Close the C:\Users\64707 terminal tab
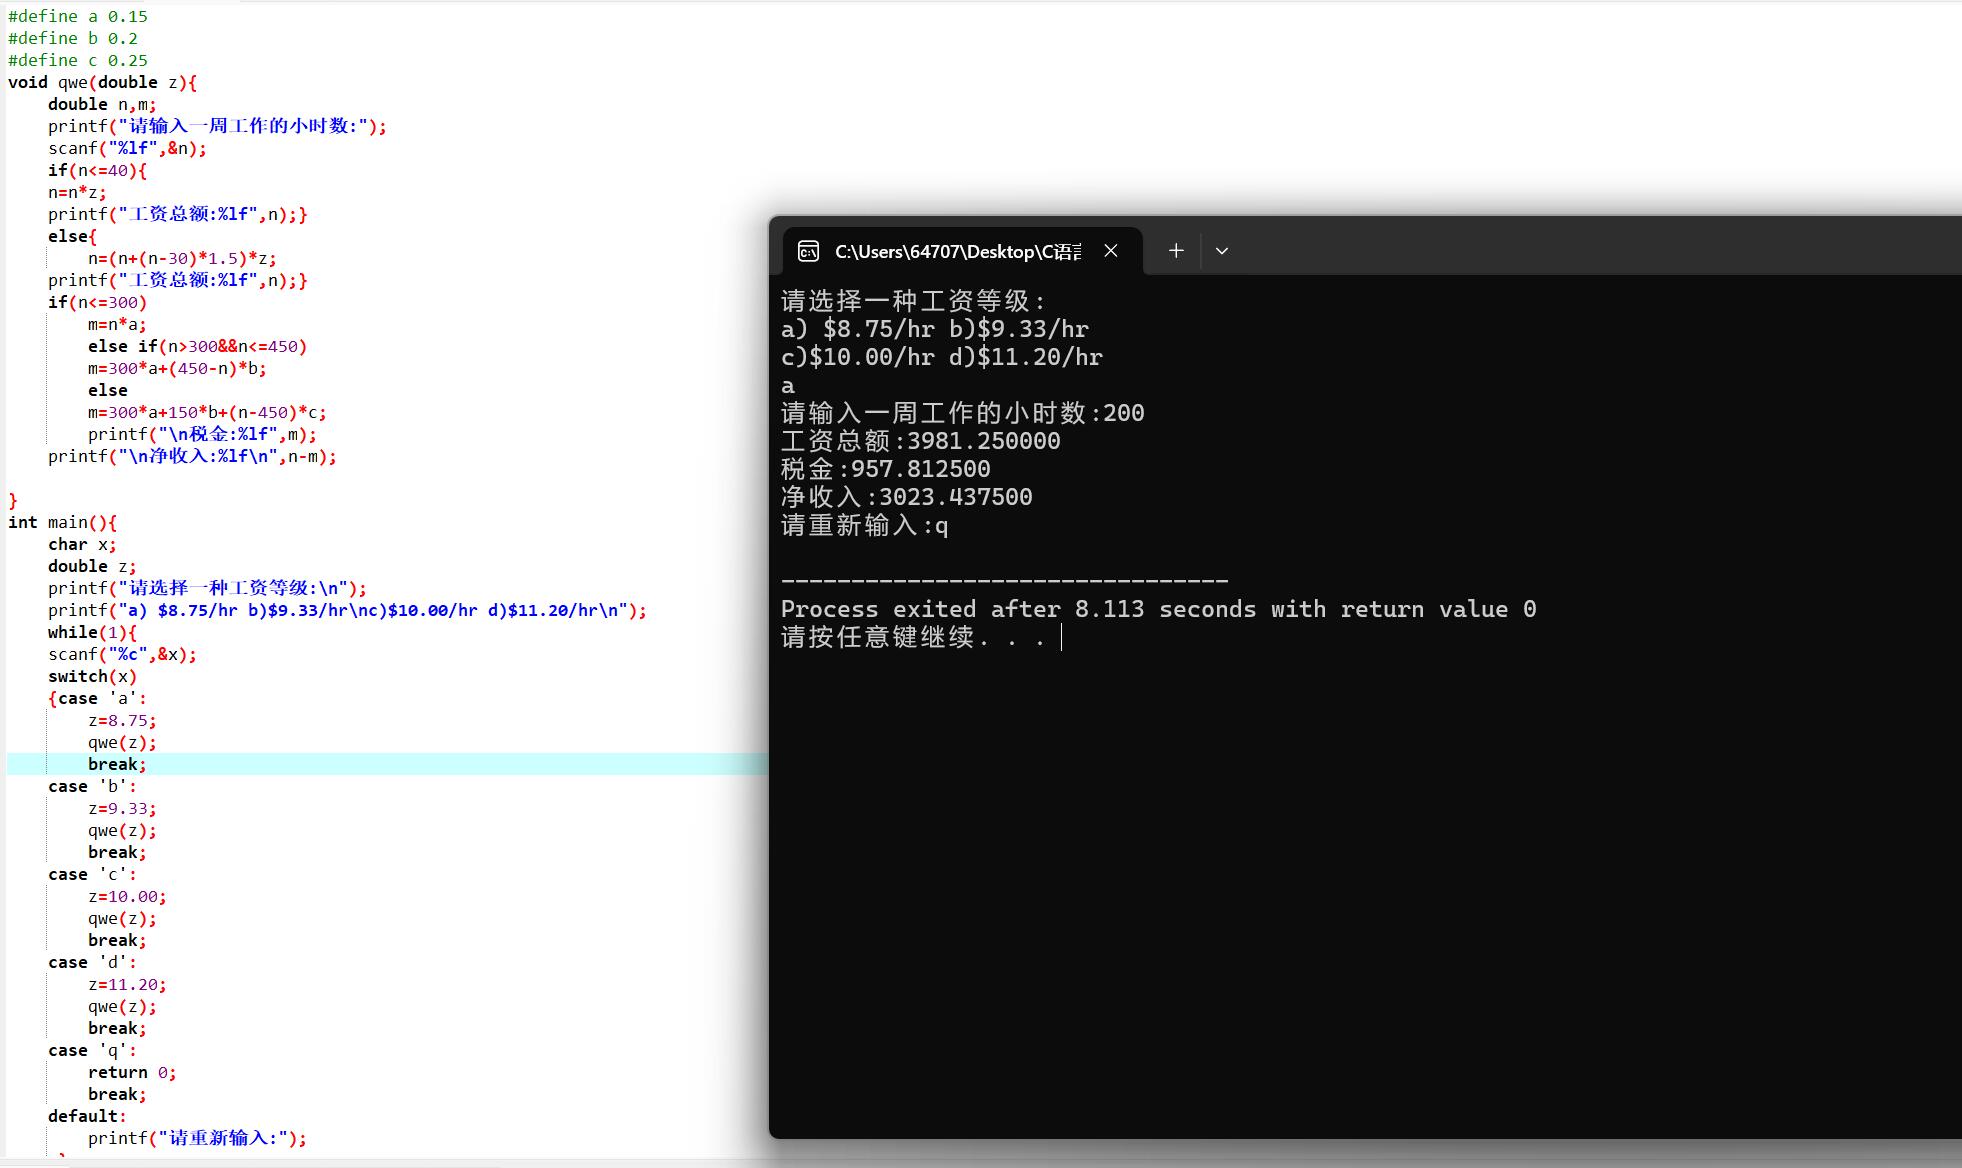Image resolution: width=1962 pixels, height=1168 pixels. 1111,251
